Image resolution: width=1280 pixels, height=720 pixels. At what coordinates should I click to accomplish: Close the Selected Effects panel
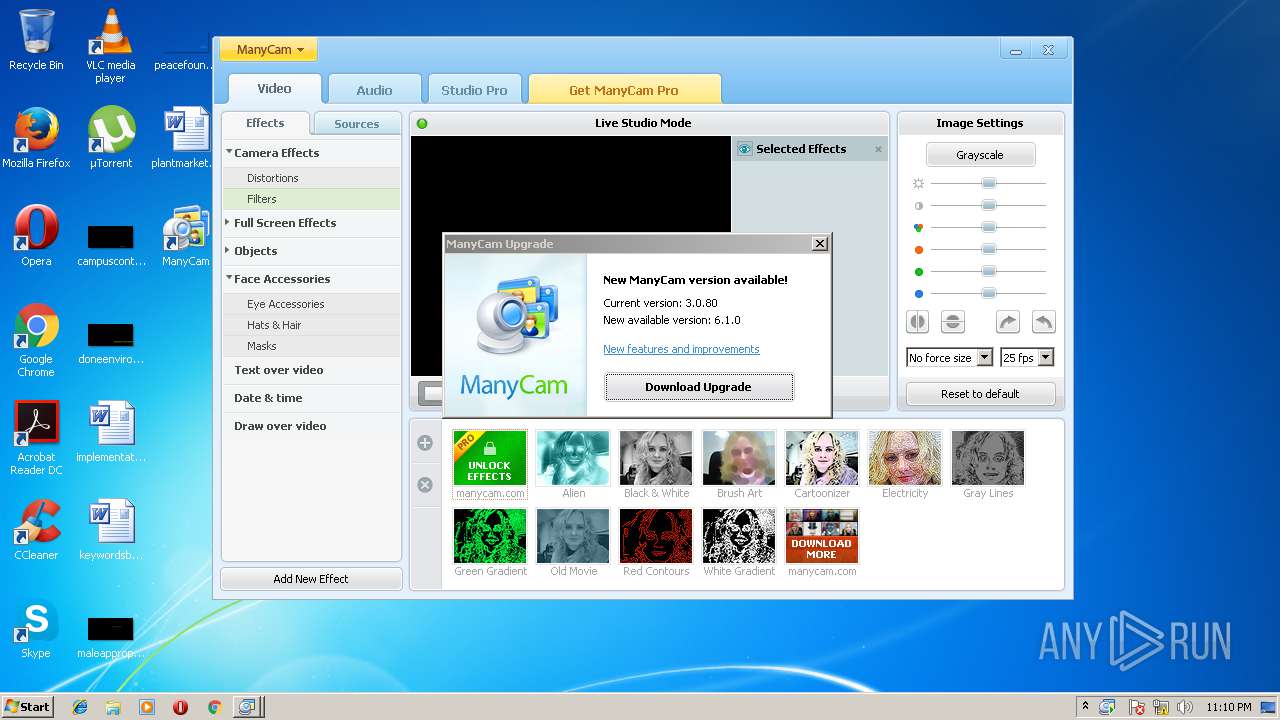coord(879,149)
